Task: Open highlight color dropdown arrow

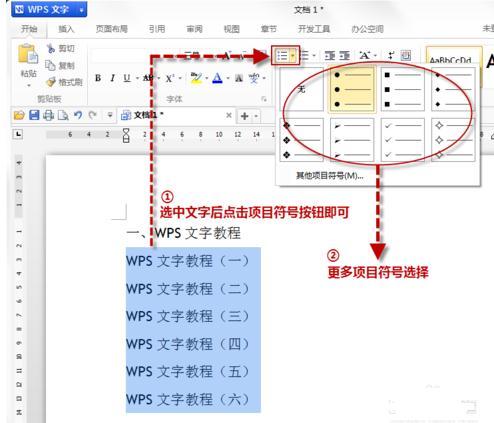Action: (207, 79)
